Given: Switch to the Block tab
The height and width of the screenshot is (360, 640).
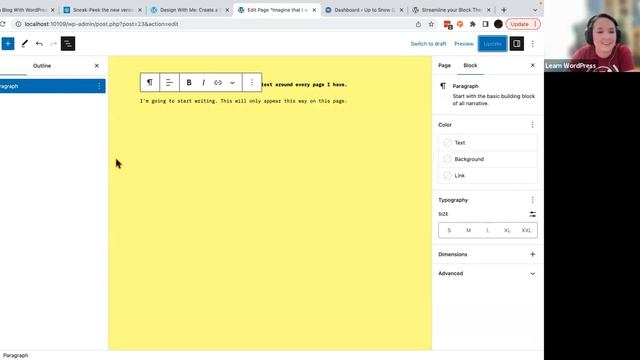Looking at the screenshot, I should point(470,65).
